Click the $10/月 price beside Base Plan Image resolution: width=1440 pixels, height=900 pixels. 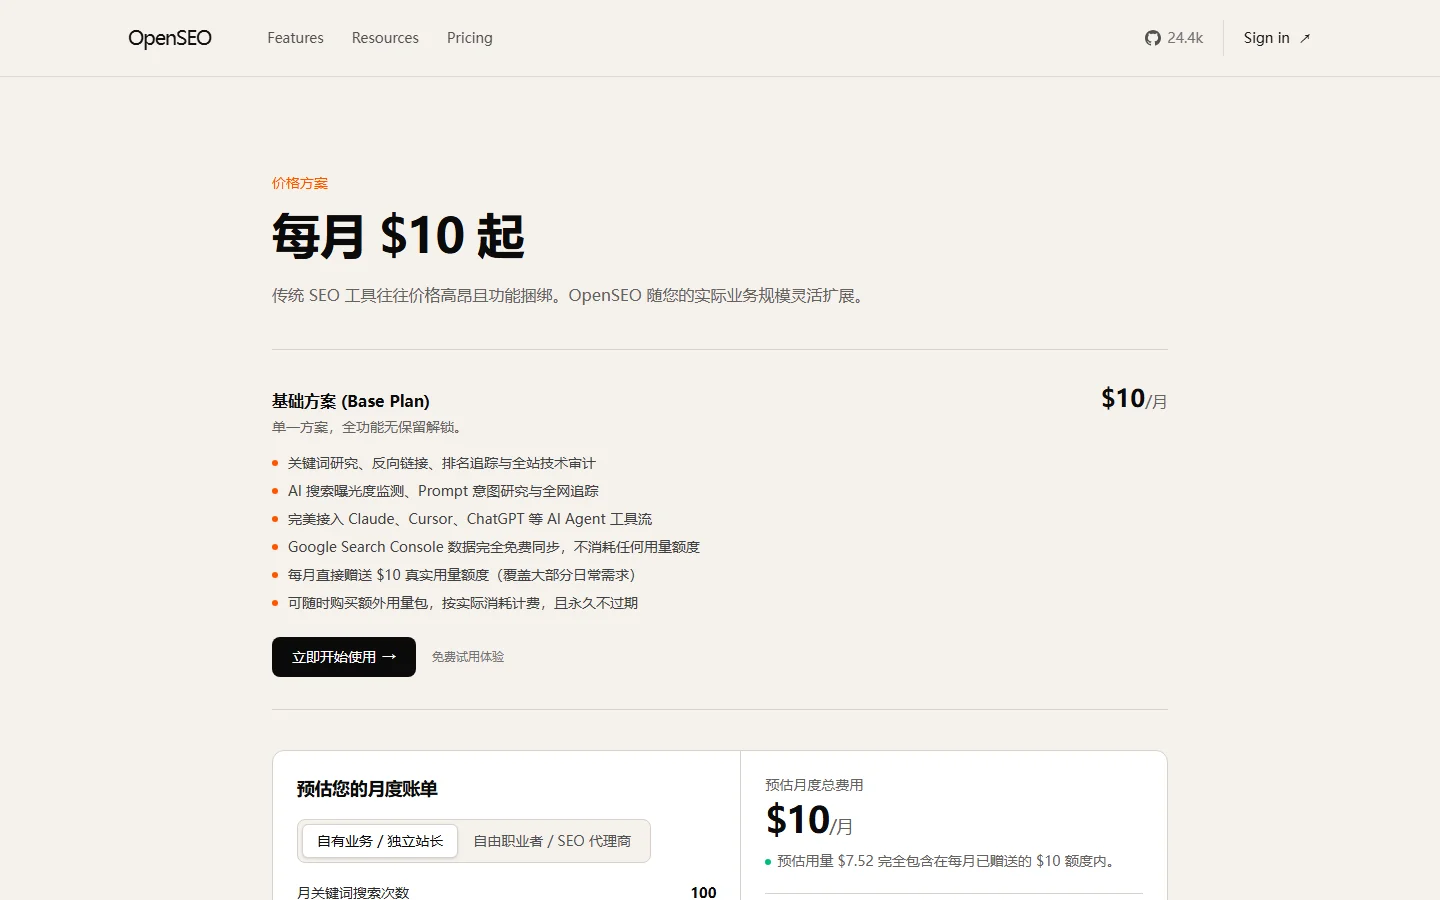1134,399
